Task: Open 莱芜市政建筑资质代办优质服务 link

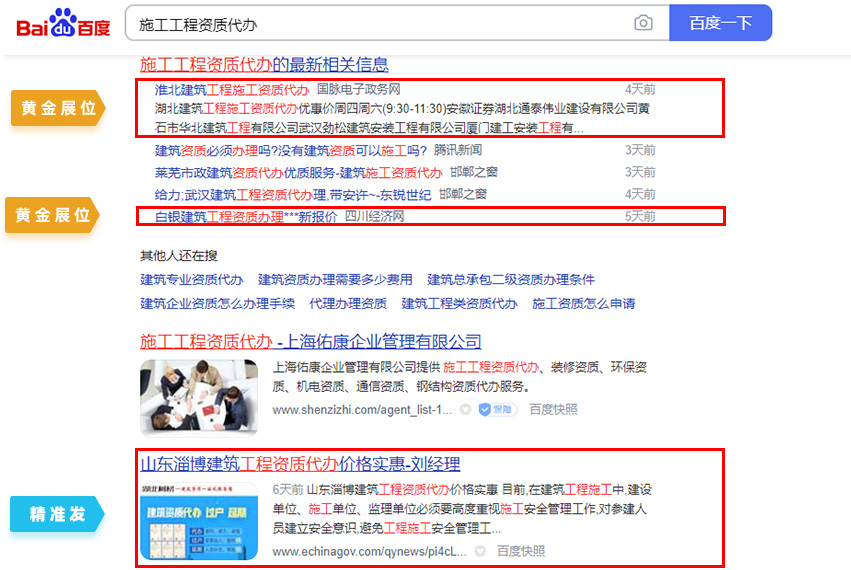Action: [x=299, y=173]
